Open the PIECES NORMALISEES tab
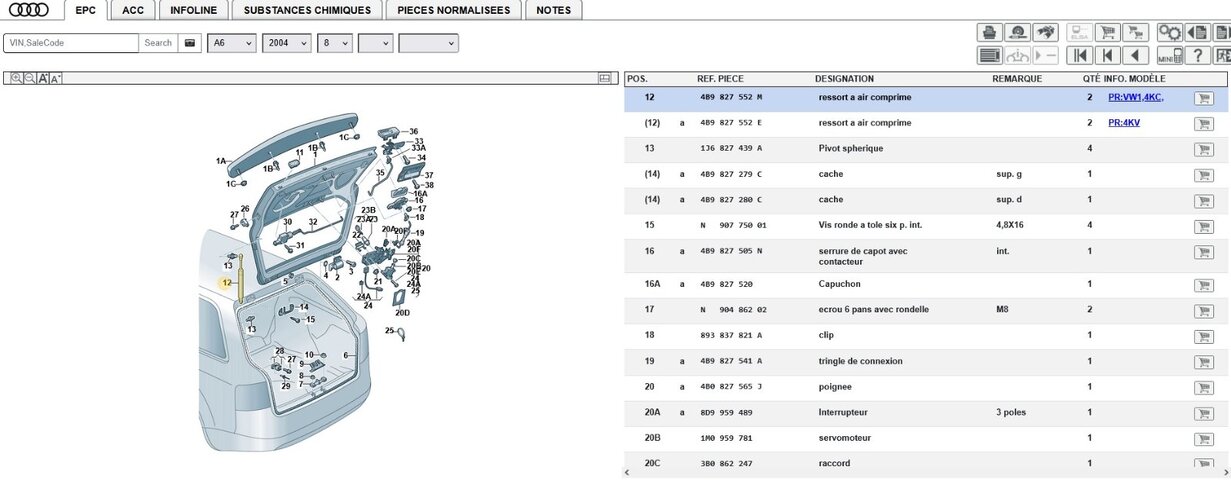Screen dimensions: 1231x480 pos(453,10)
